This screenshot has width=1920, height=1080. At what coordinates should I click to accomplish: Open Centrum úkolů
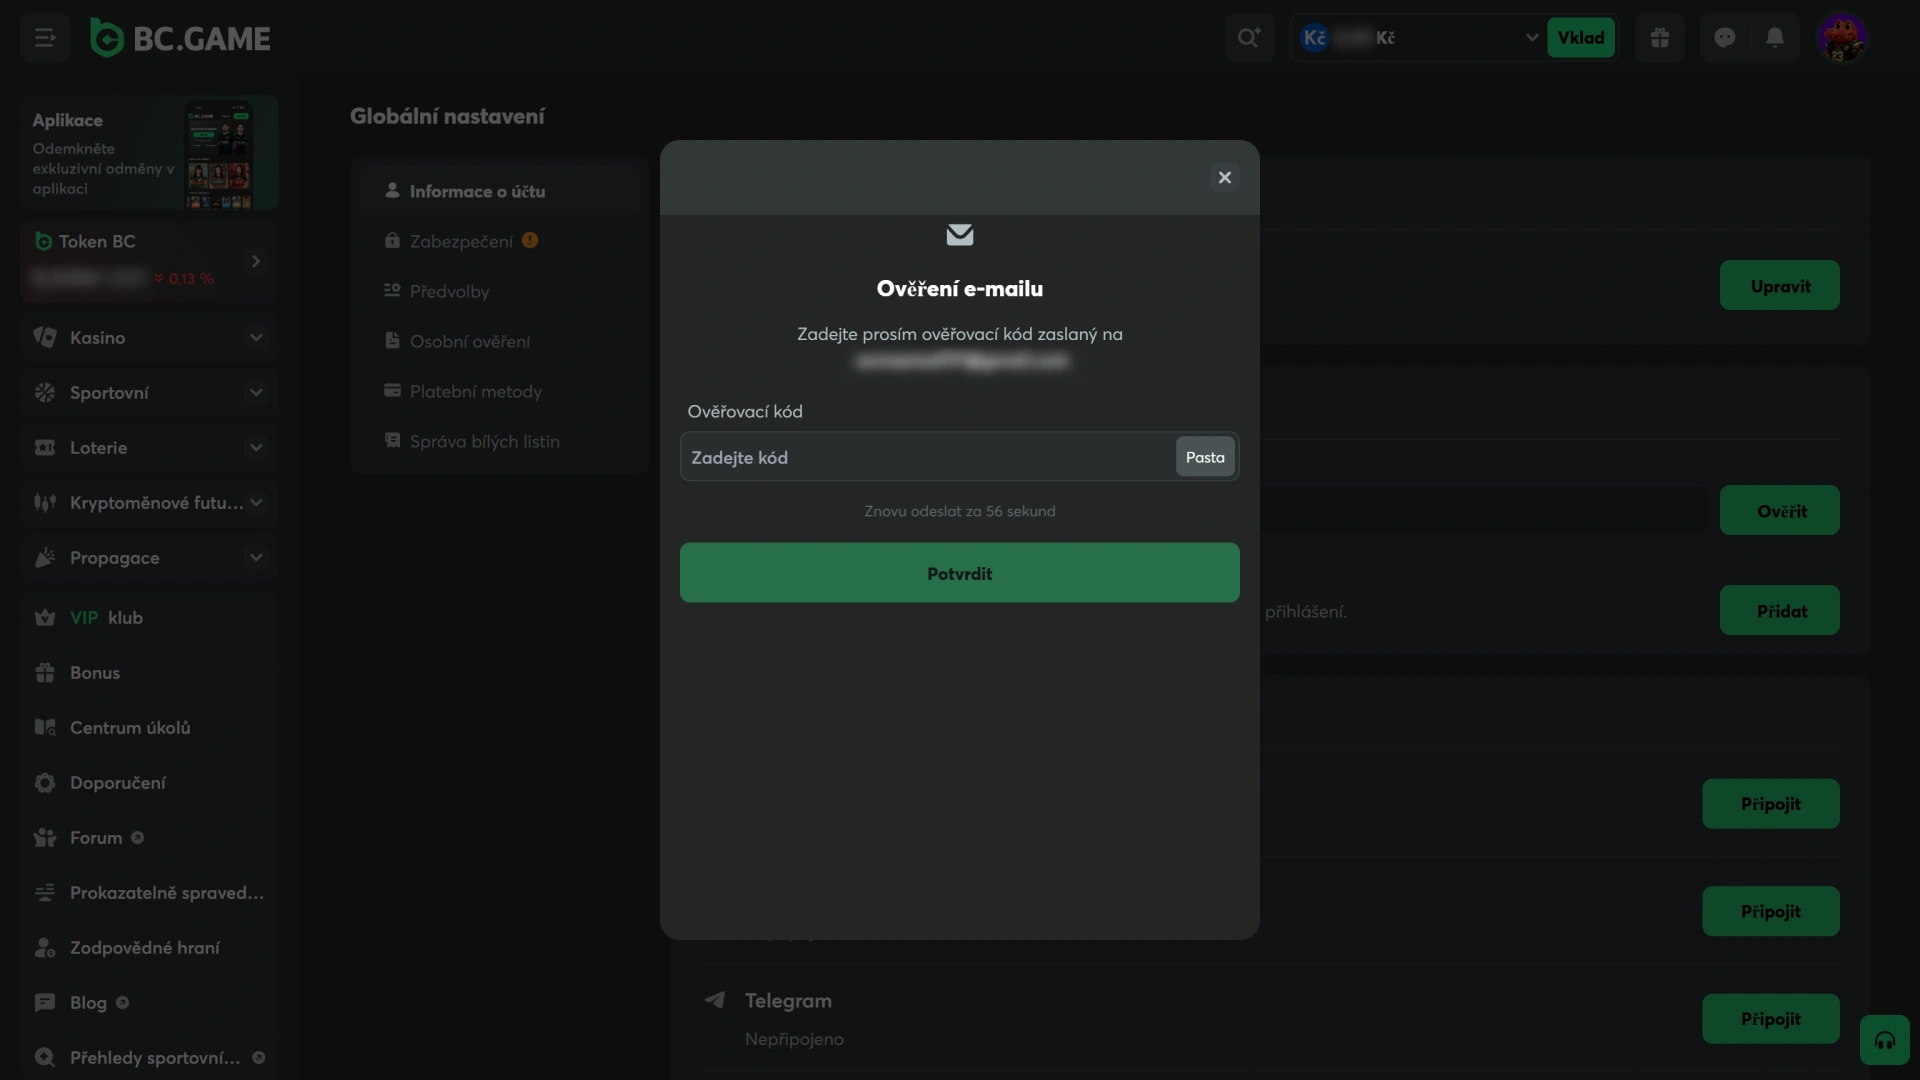(x=149, y=728)
